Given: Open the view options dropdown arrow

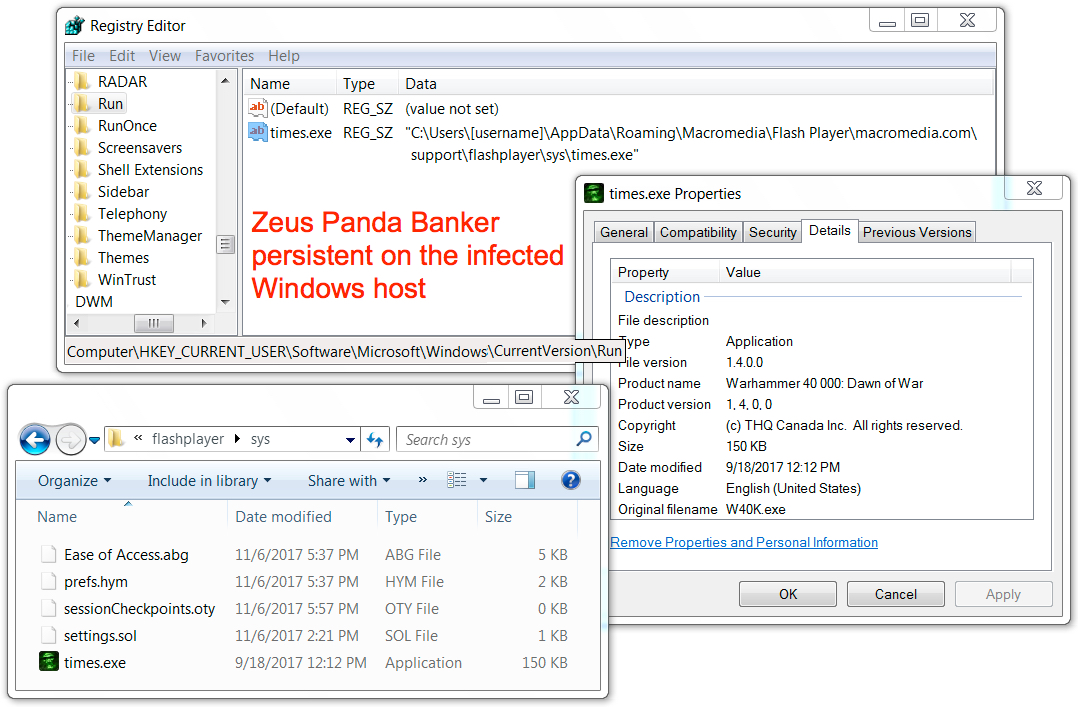Looking at the screenshot, I should (483, 480).
